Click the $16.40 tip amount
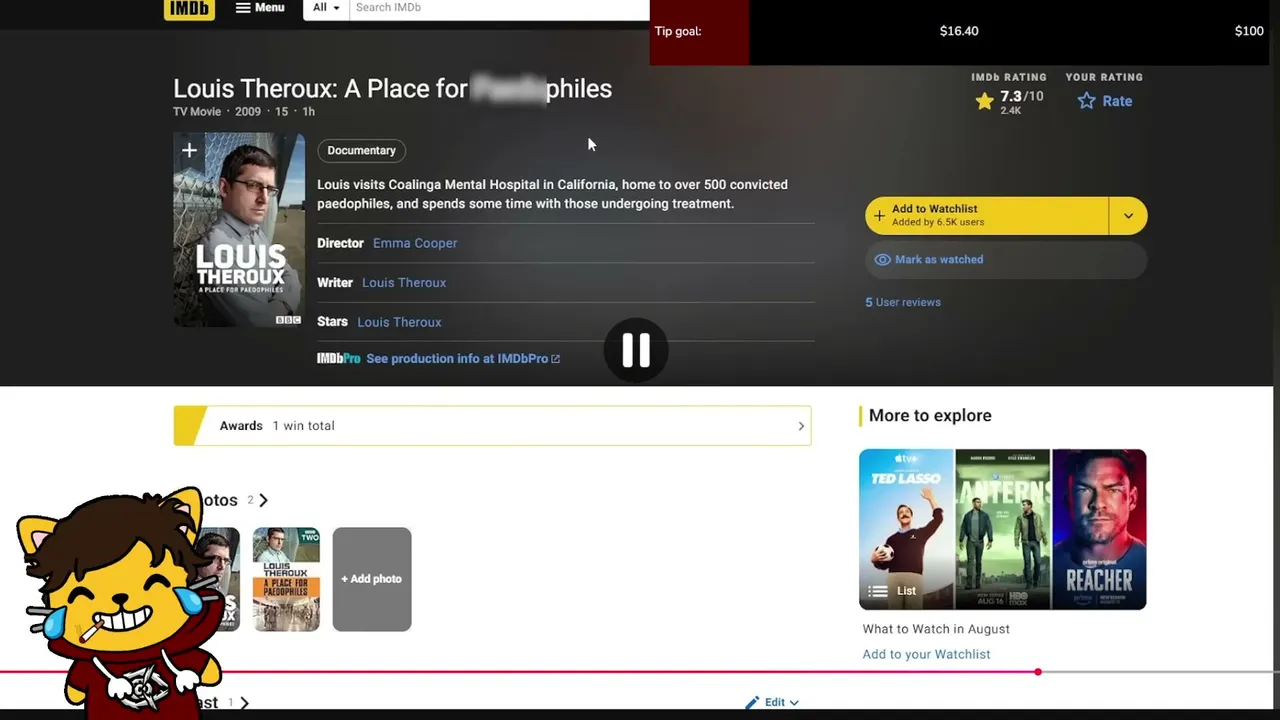 coord(959,31)
